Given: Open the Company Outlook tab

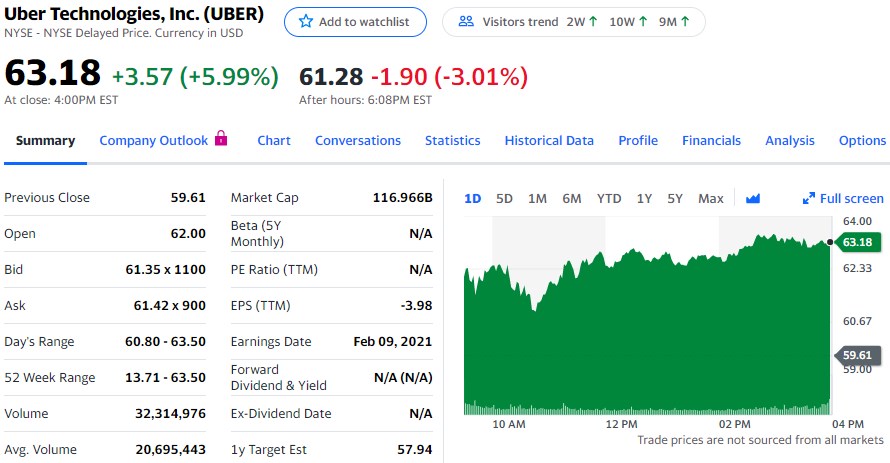Looking at the screenshot, I should click(154, 141).
